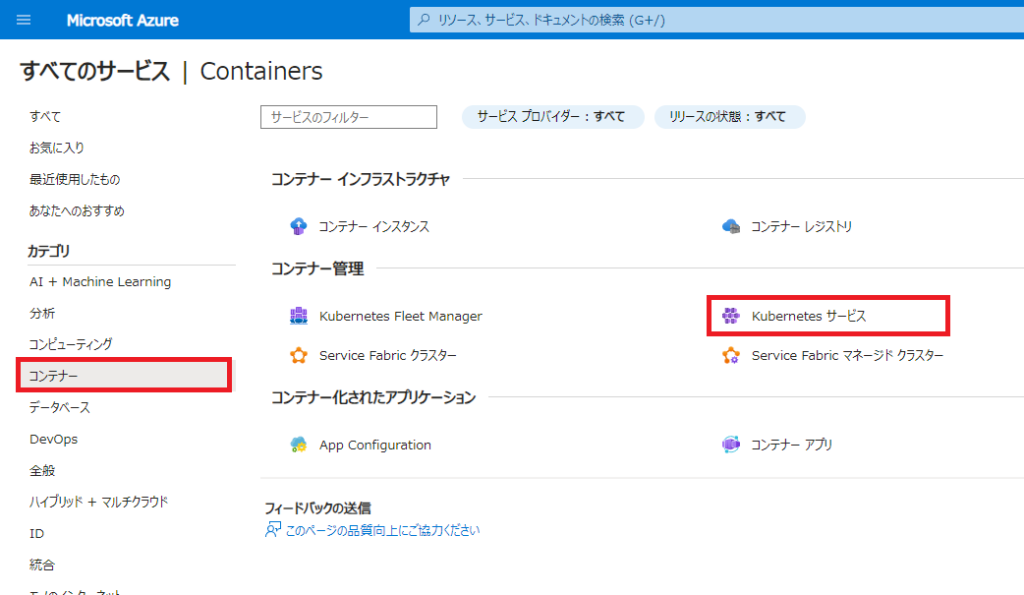This screenshot has height=595, width=1024.
Task: Open the DevOps category
Action: coord(54,439)
